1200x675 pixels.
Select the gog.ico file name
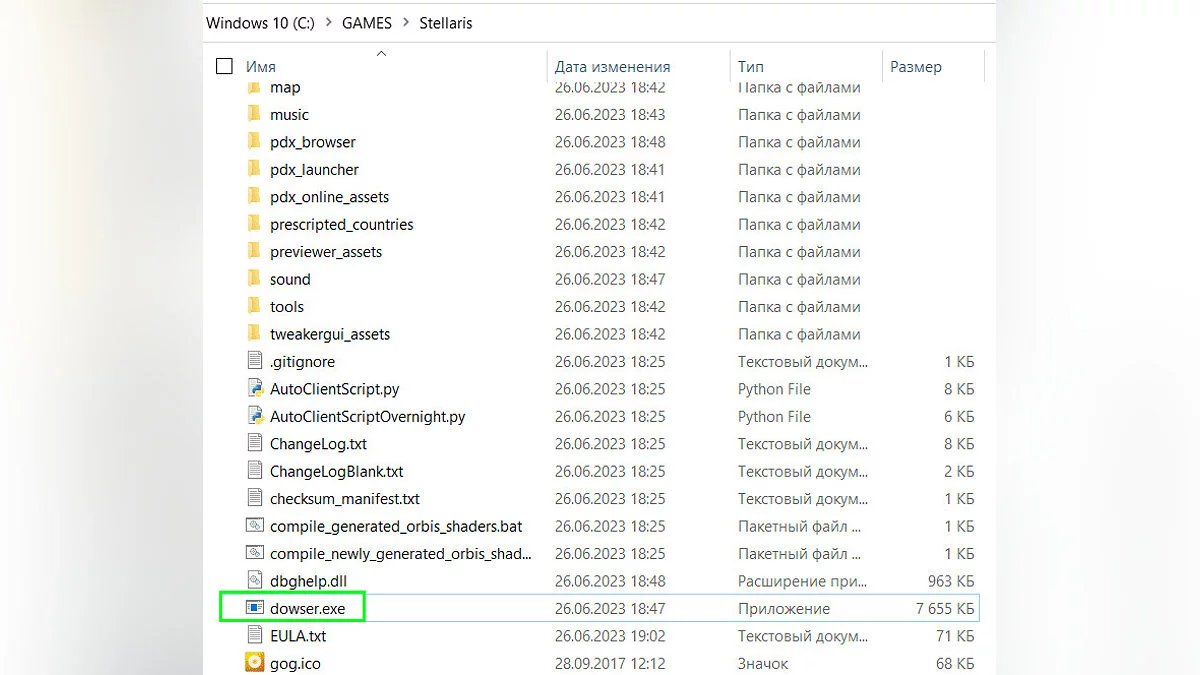tap(295, 663)
